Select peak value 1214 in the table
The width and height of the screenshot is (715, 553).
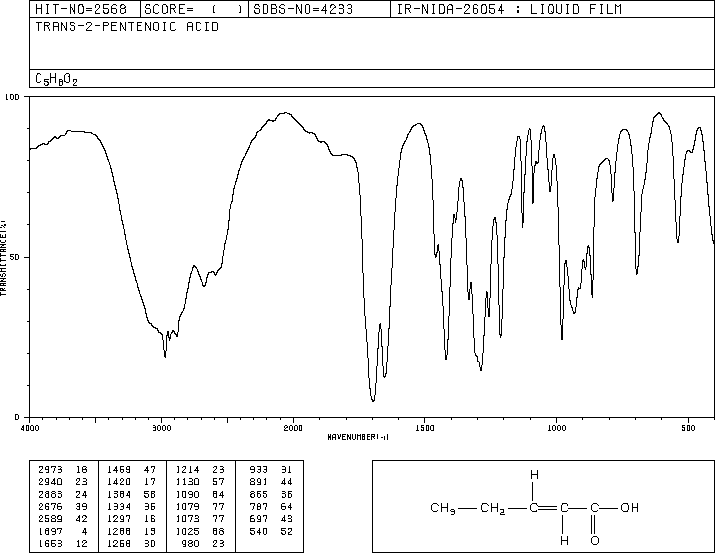187,470
